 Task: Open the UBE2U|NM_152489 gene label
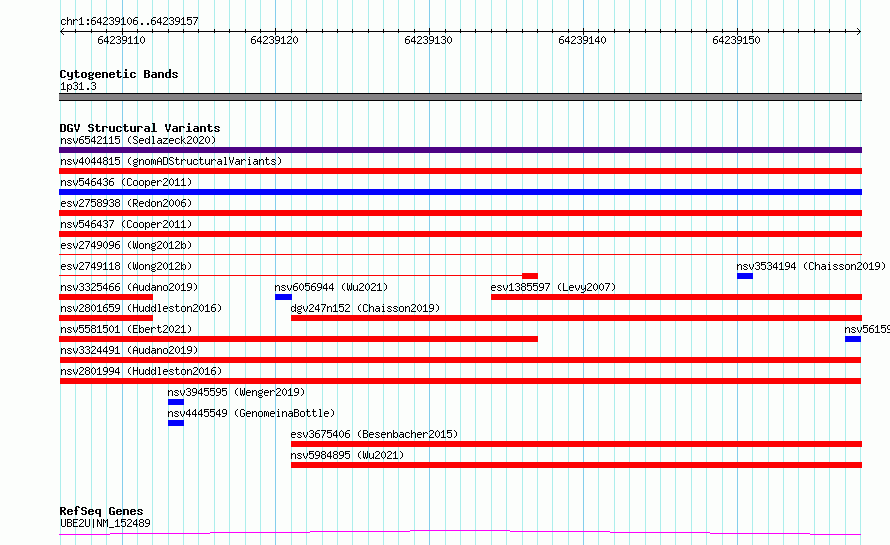[105, 523]
